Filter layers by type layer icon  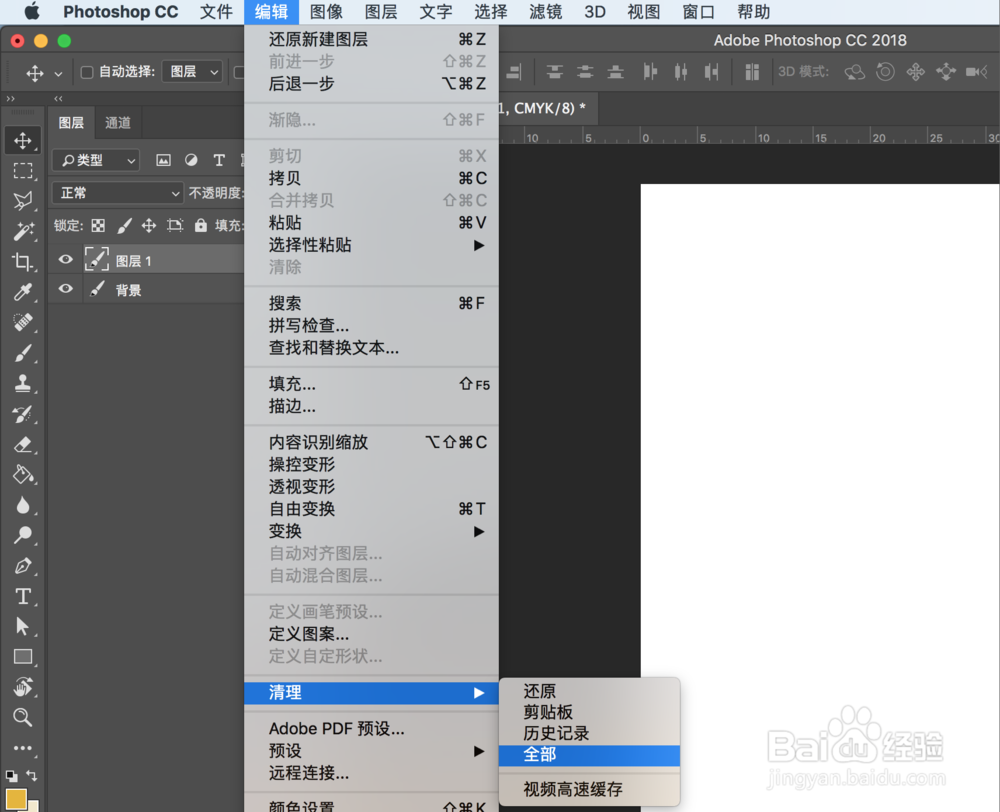point(219,160)
